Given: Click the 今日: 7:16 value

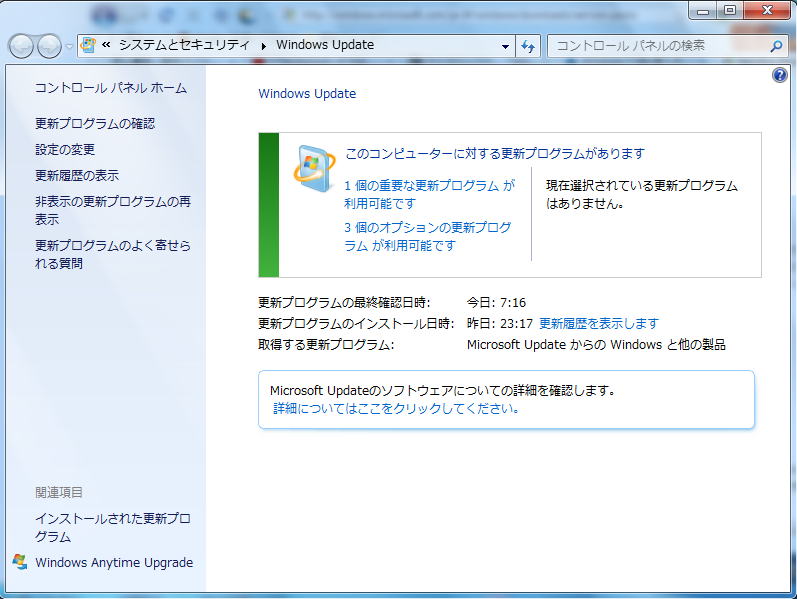Looking at the screenshot, I should click(x=496, y=303).
